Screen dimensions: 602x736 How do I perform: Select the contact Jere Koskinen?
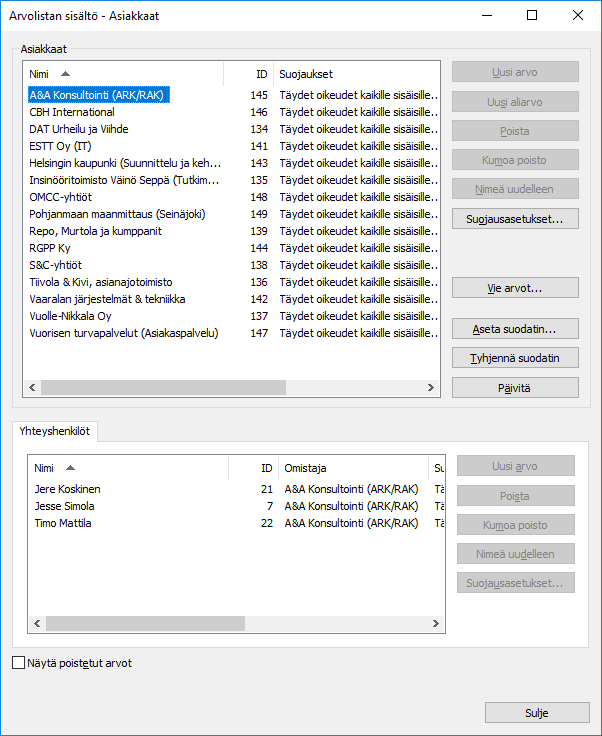point(67,489)
